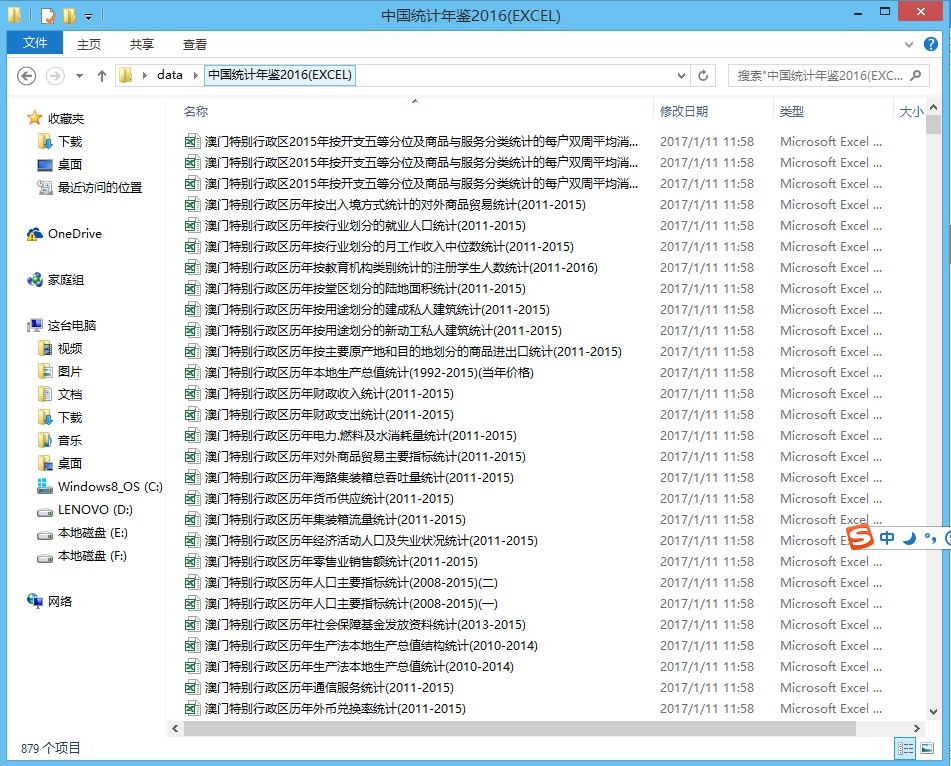This screenshot has width=951, height=766.
Task: Switch to the 共享 tab
Action: pos(141,44)
